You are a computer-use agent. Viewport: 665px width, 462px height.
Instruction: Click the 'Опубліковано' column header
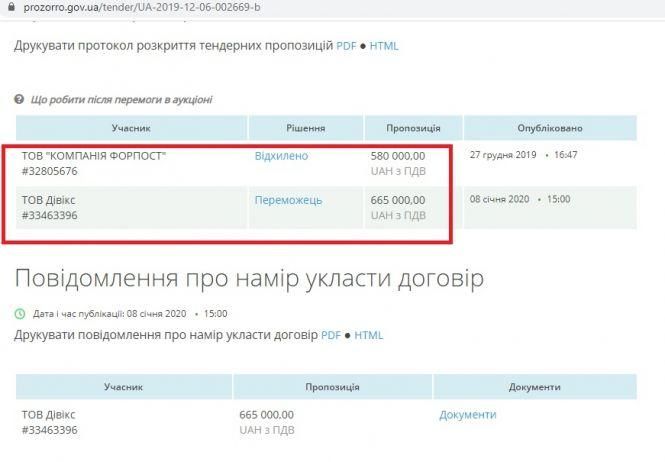pos(550,128)
